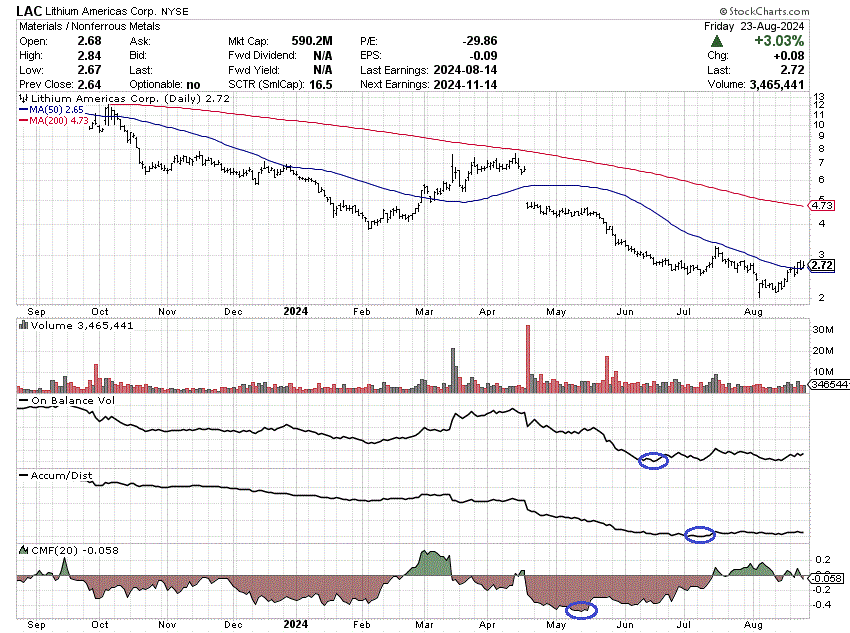
Task: Click the NYSE exchange label
Action: 176,11
